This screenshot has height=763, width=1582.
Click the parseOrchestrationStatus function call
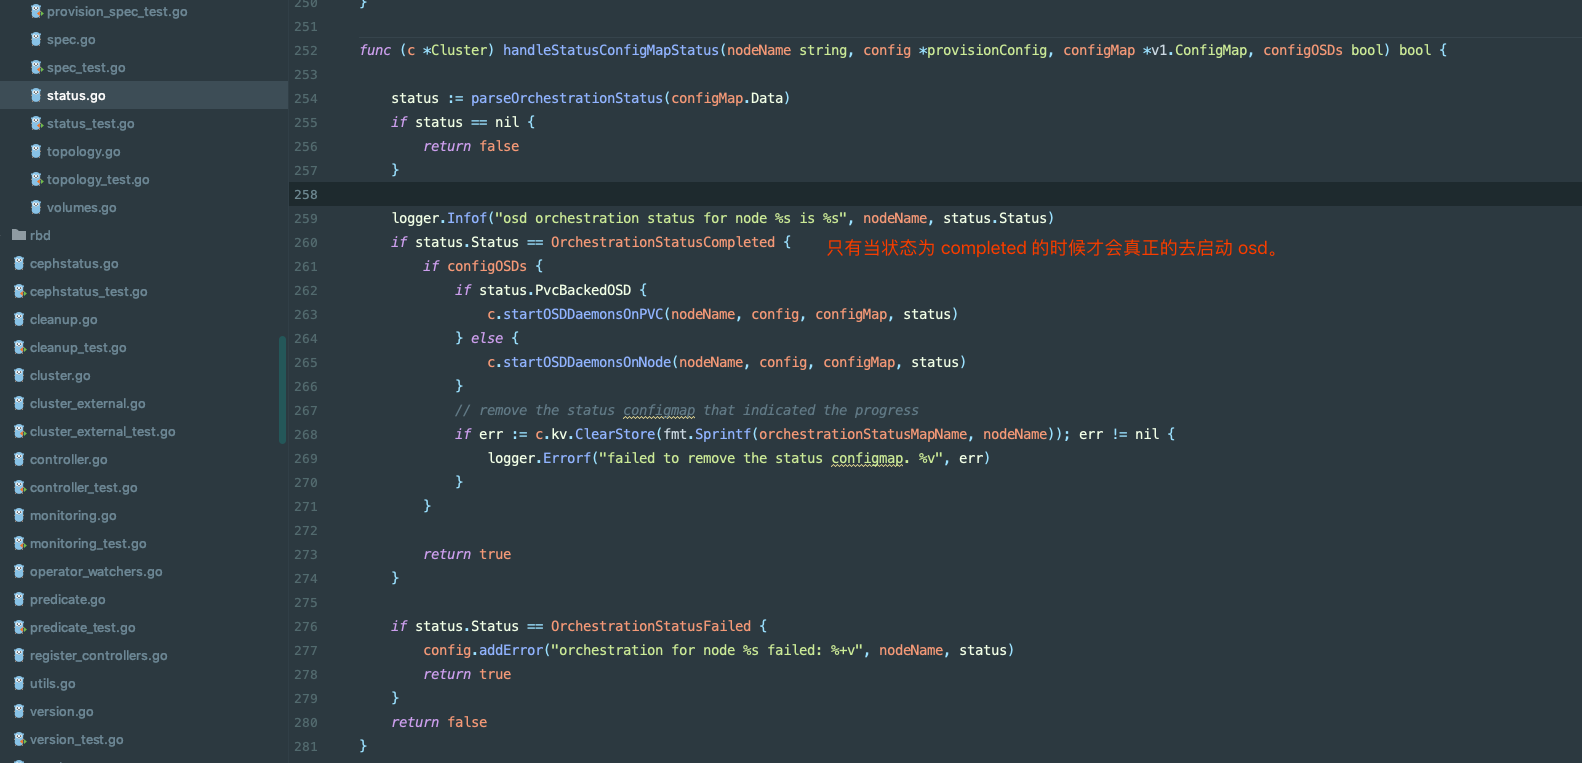point(567,98)
